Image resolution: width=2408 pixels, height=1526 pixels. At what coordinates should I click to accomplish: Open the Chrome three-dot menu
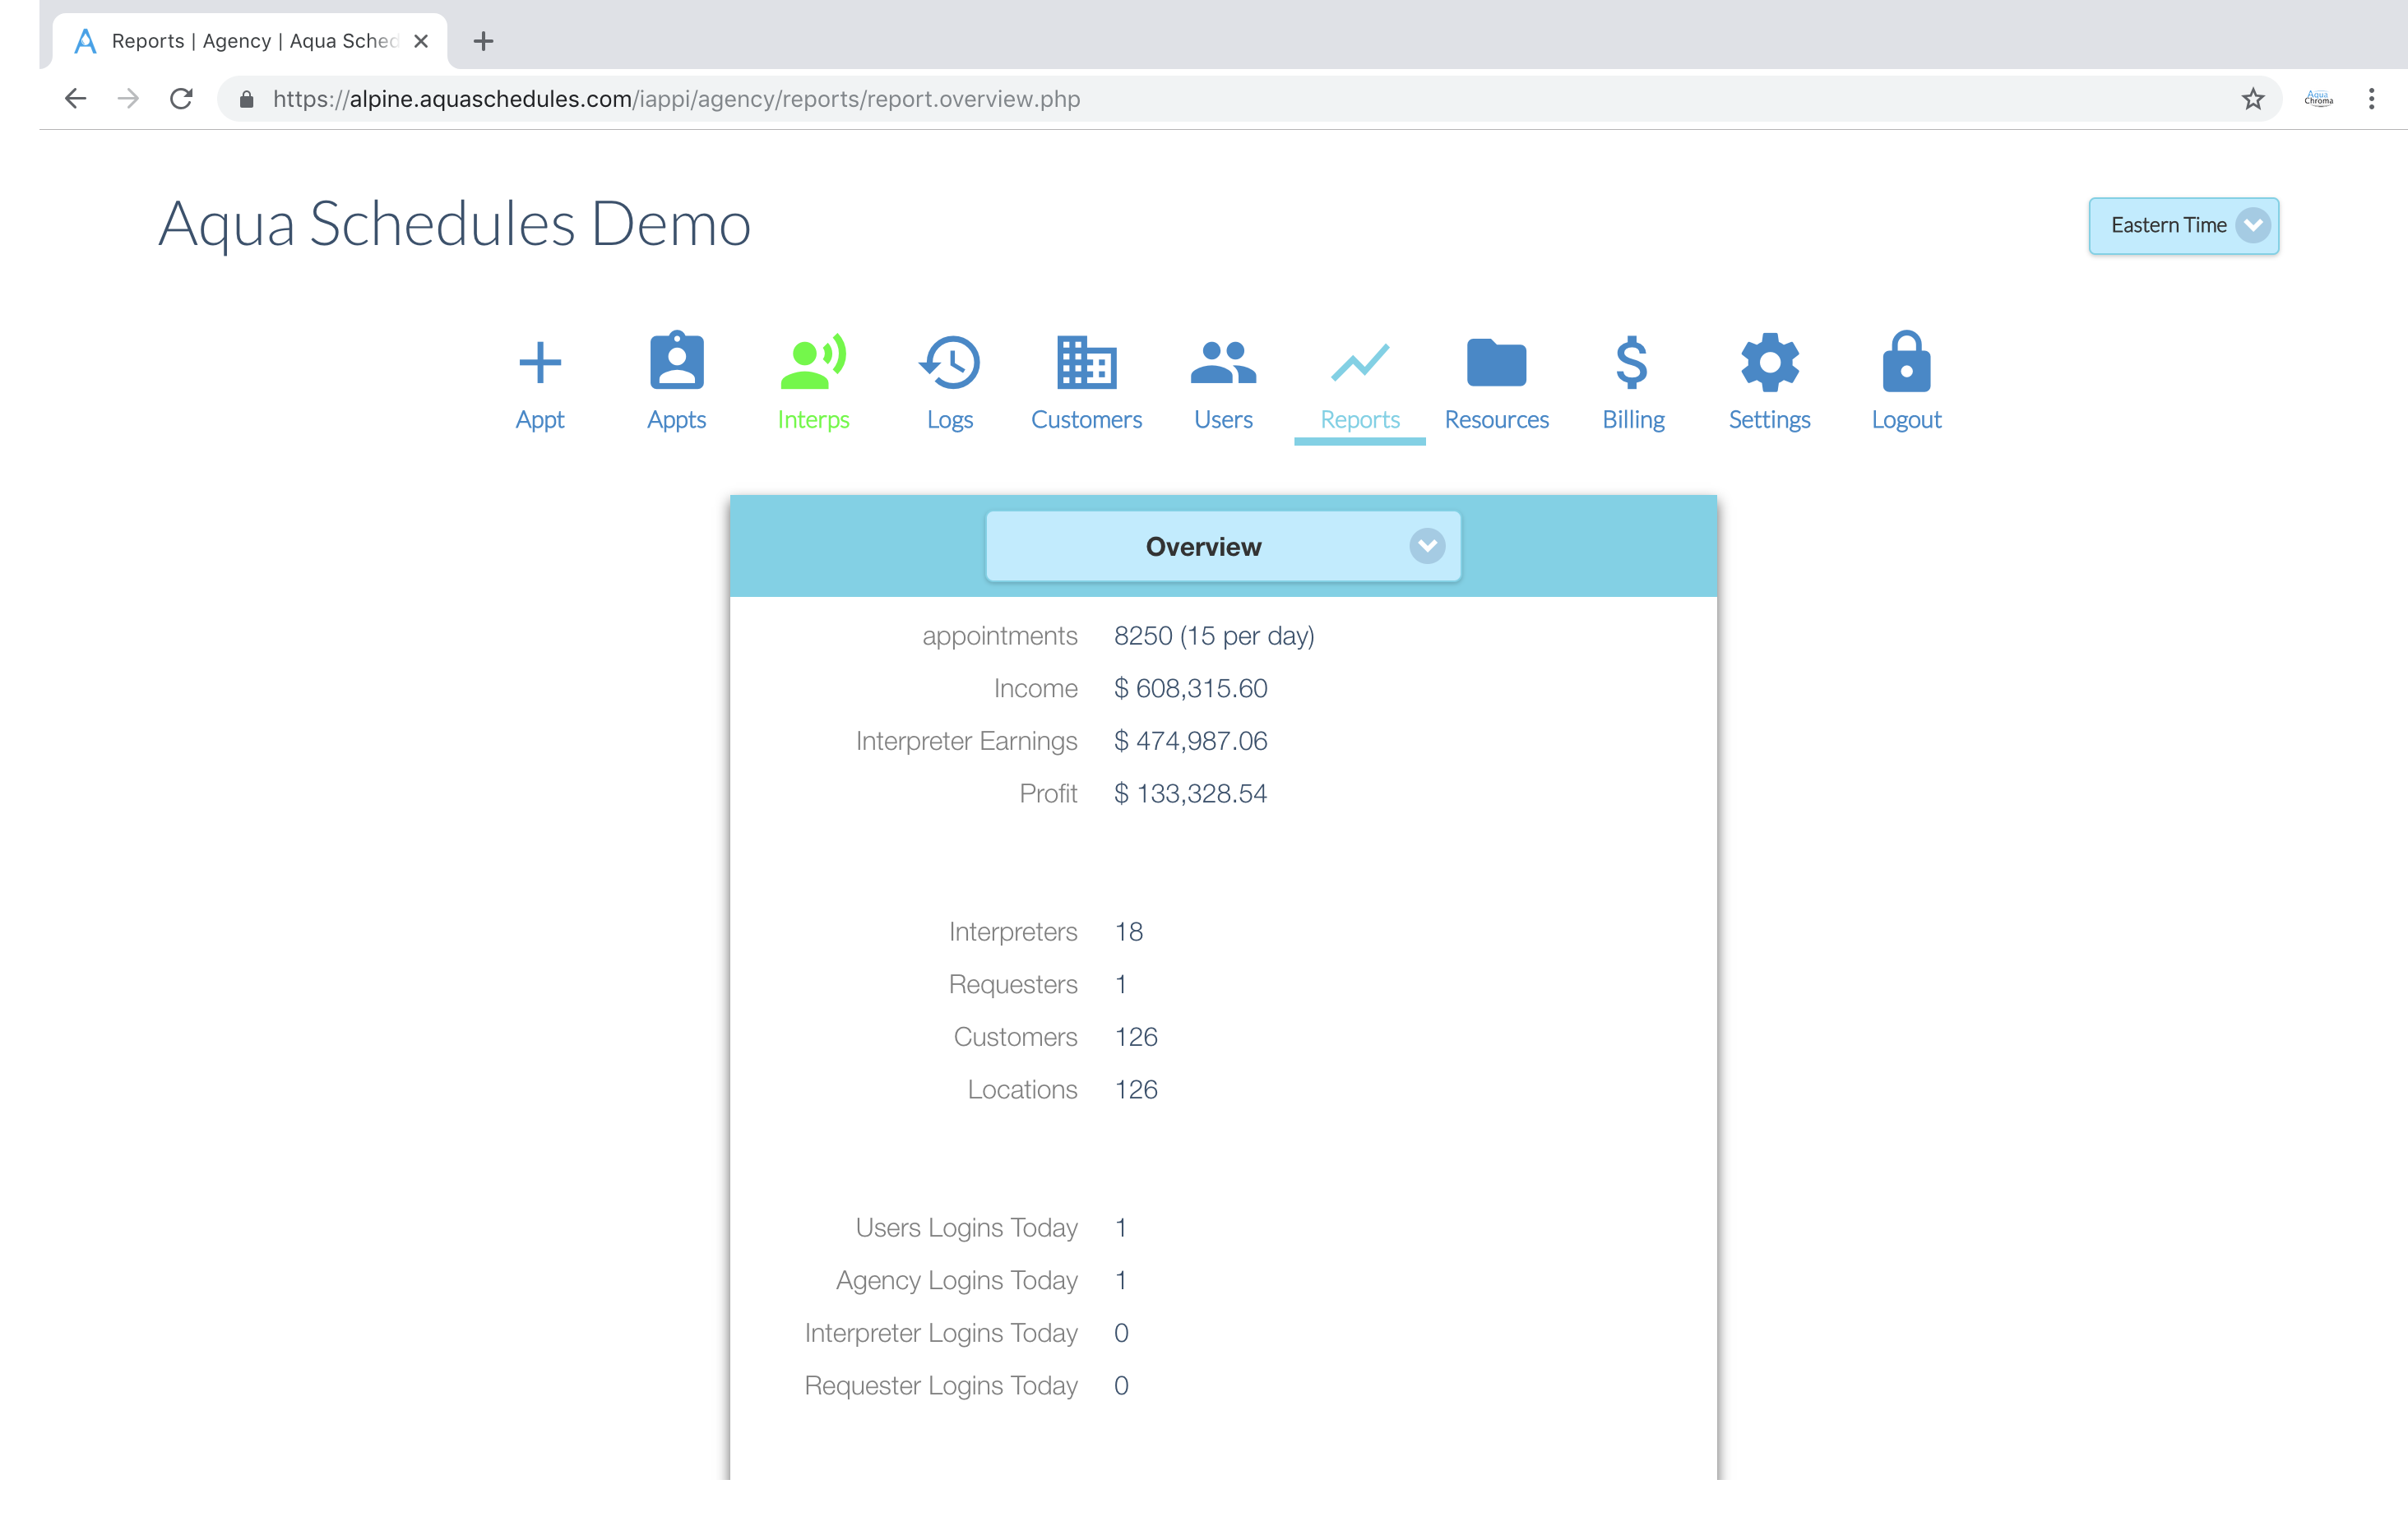(2371, 98)
